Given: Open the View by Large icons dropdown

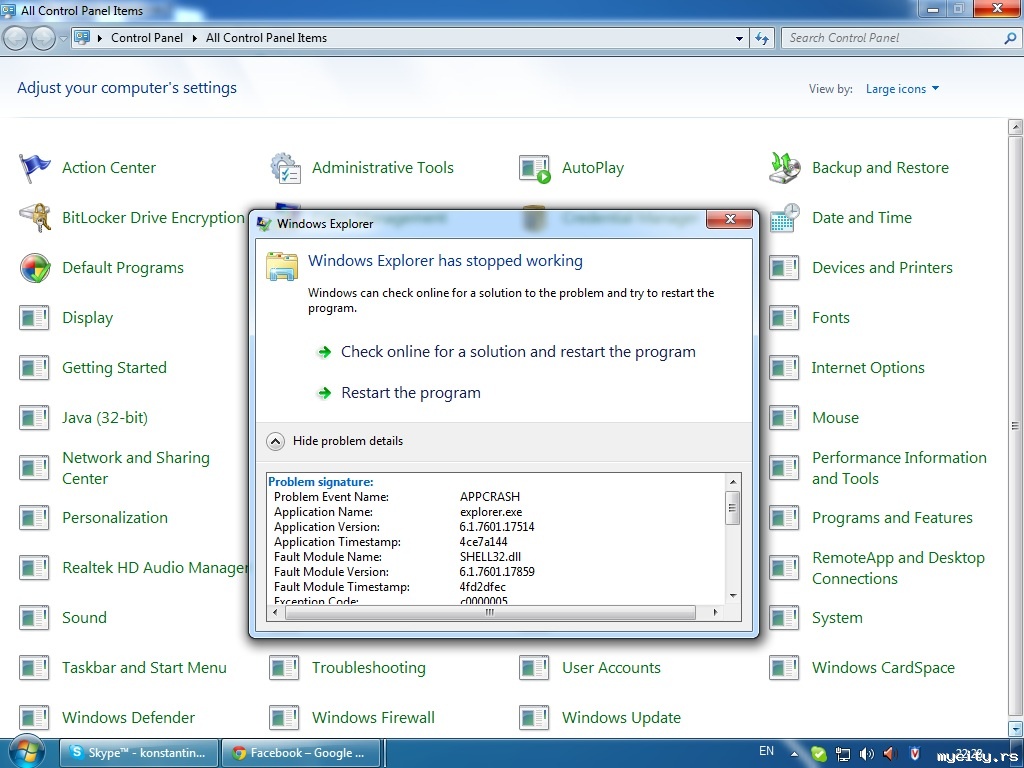Looking at the screenshot, I should pyautogui.click(x=902, y=89).
